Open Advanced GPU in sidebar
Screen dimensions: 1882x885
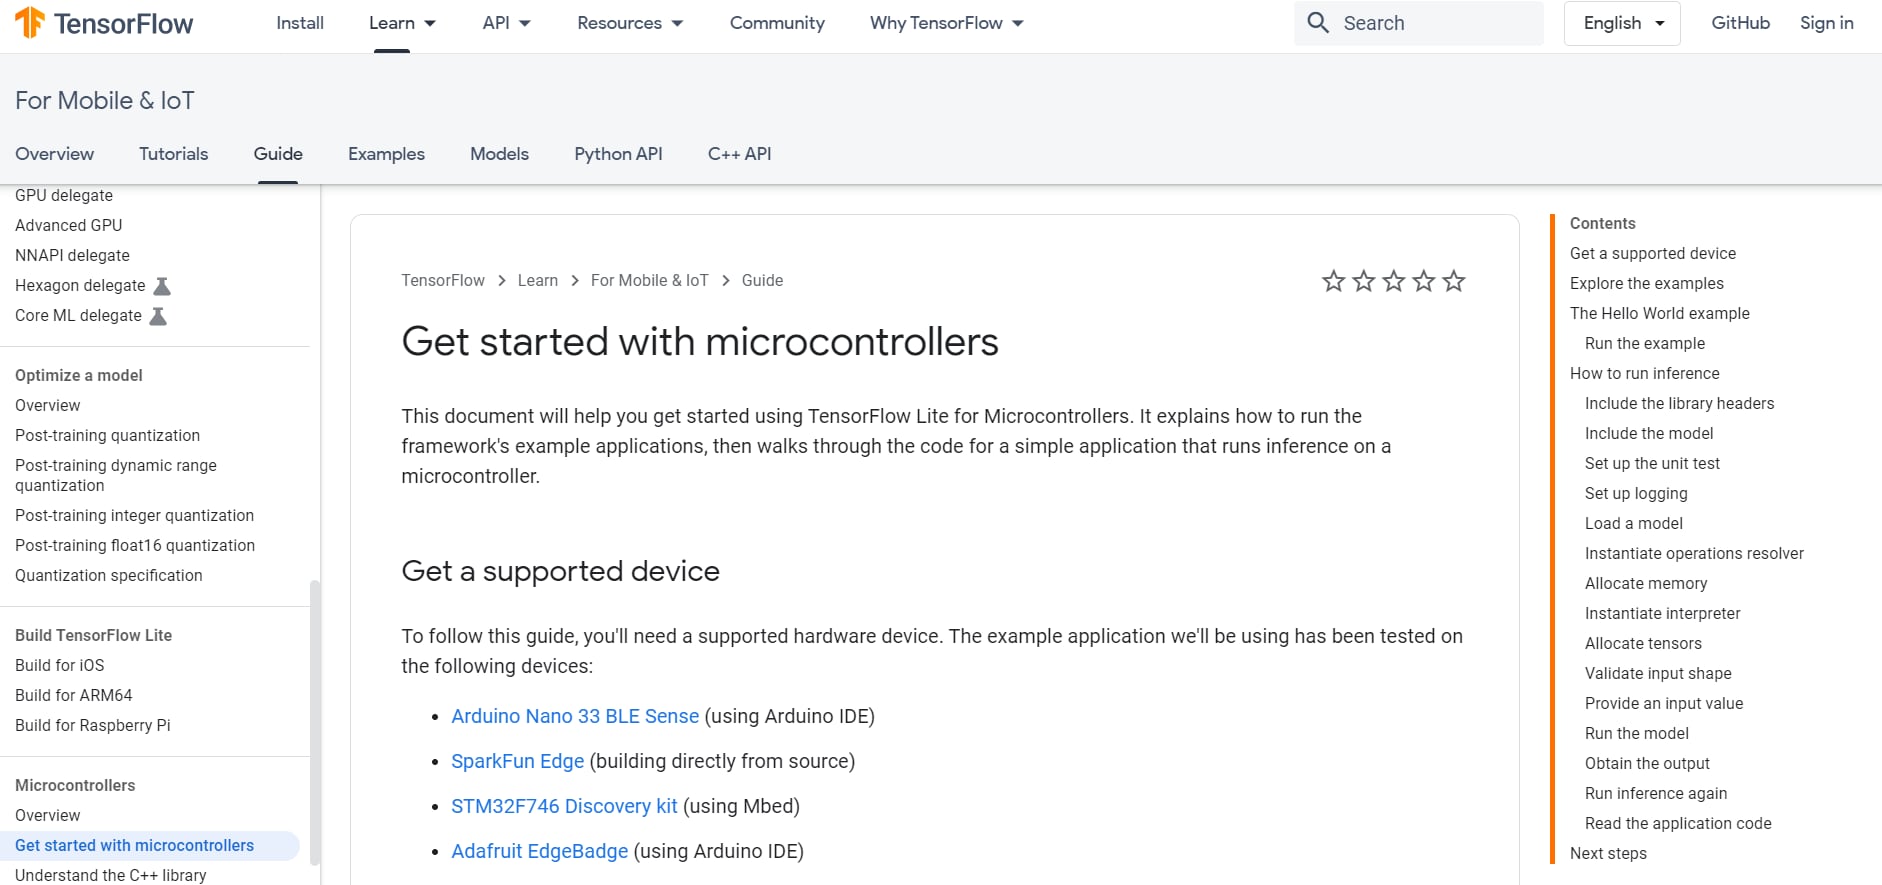click(69, 225)
